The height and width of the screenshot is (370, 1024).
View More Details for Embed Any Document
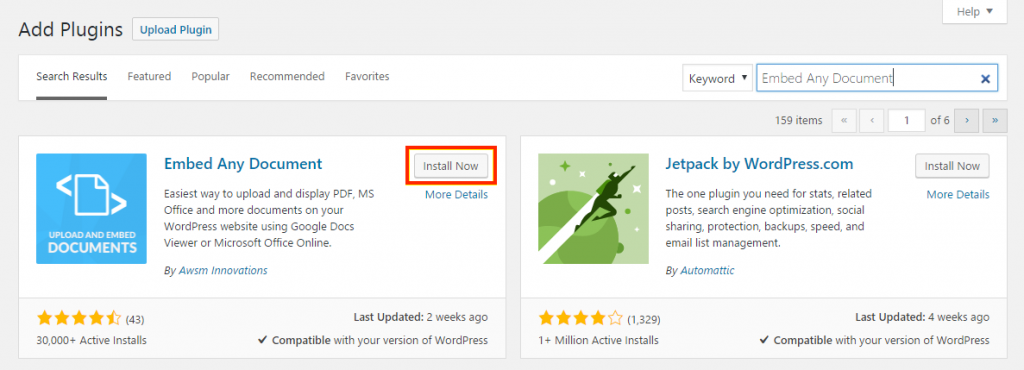[456, 194]
